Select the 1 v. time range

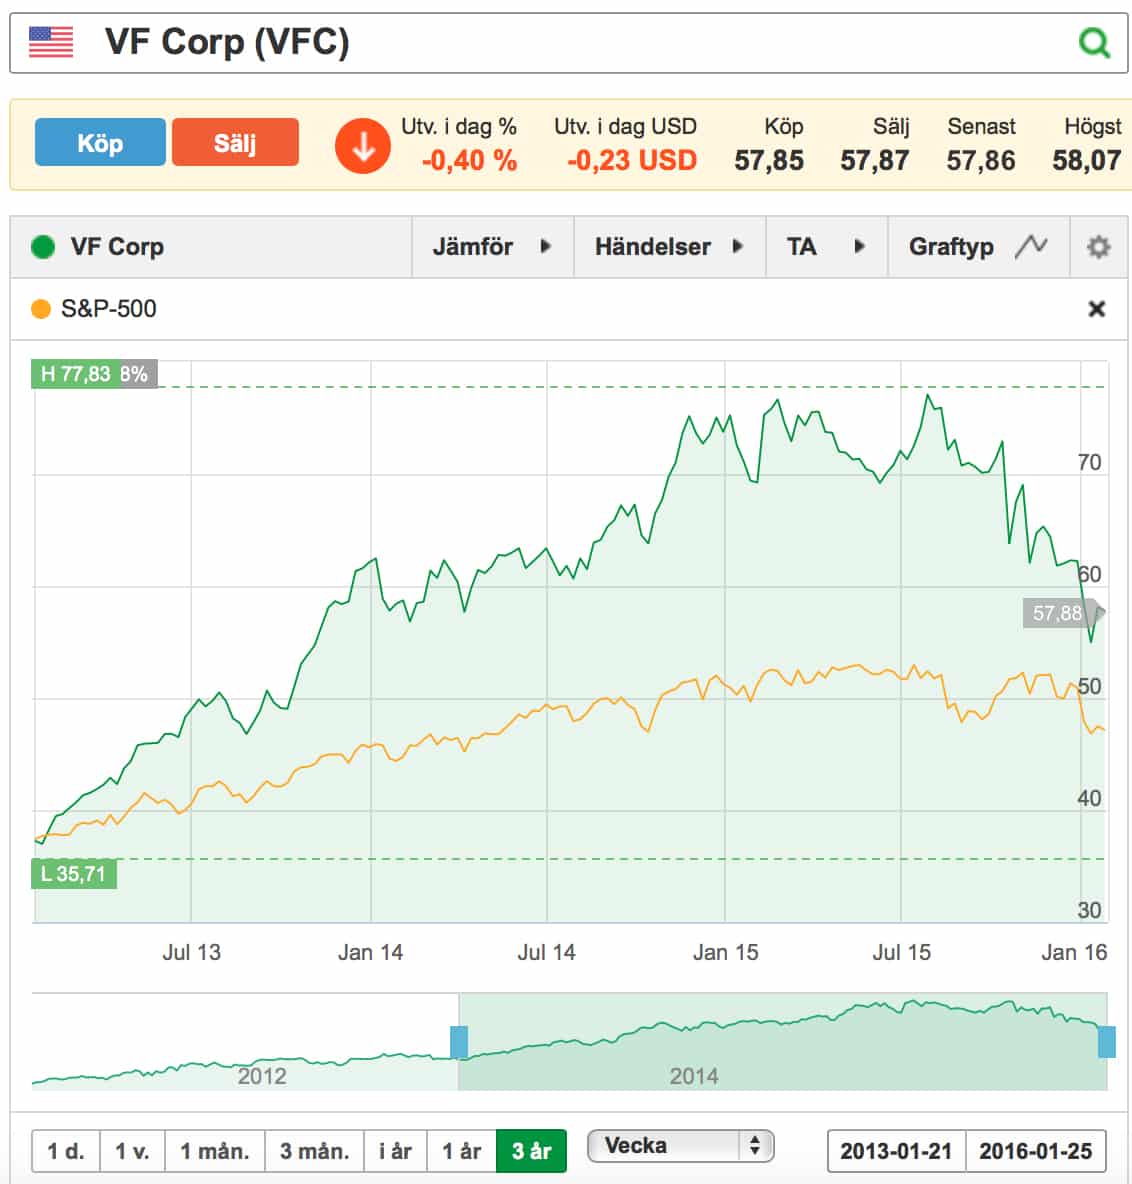pyautogui.click(x=132, y=1151)
